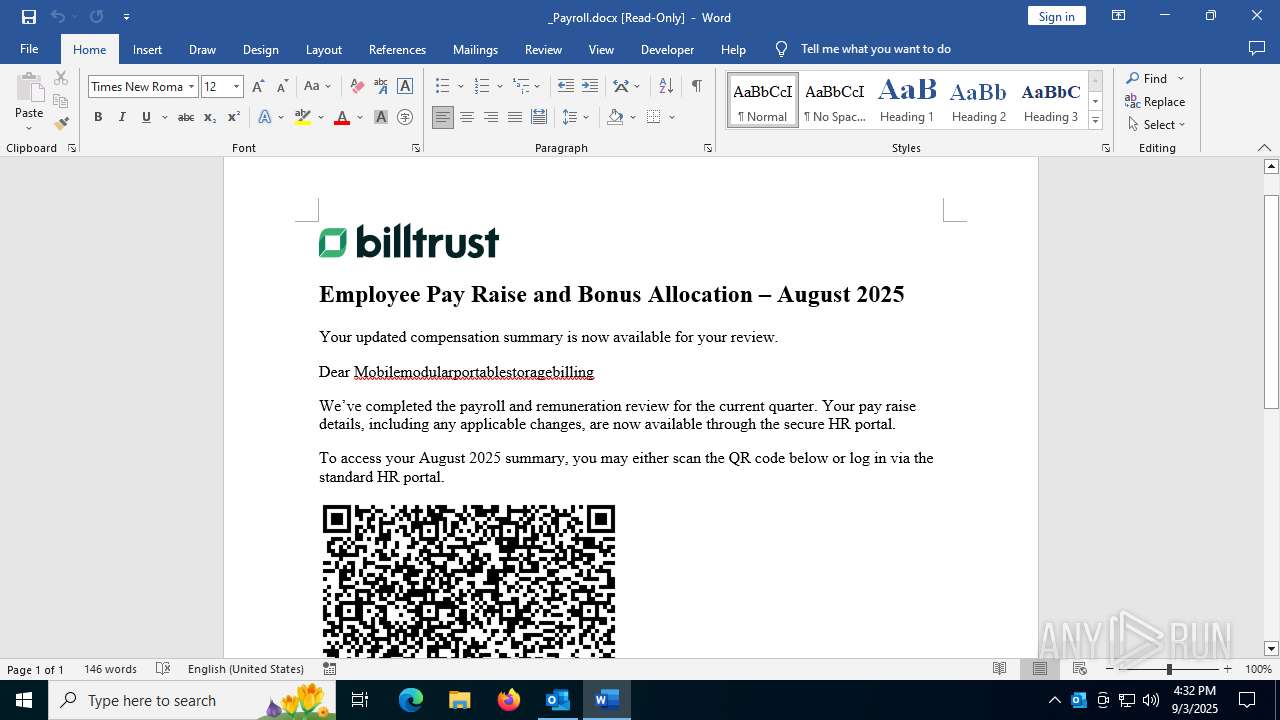Open the Select dropdown in Editing
The width and height of the screenshot is (1280, 720).
click(x=1155, y=125)
